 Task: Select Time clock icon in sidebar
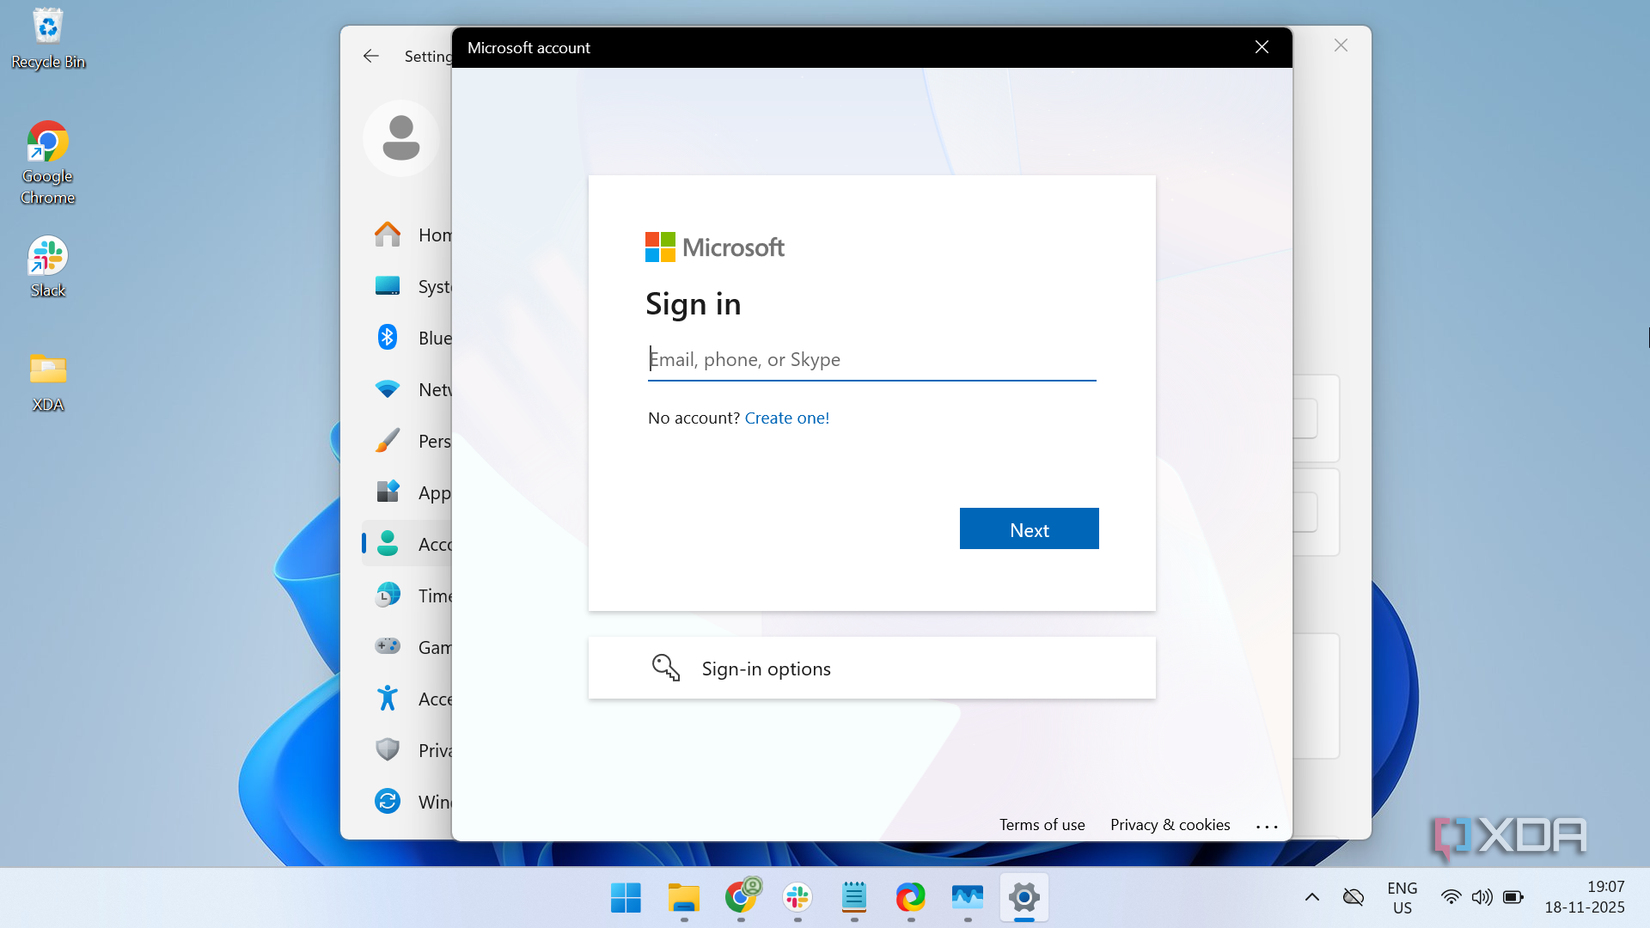pos(387,595)
